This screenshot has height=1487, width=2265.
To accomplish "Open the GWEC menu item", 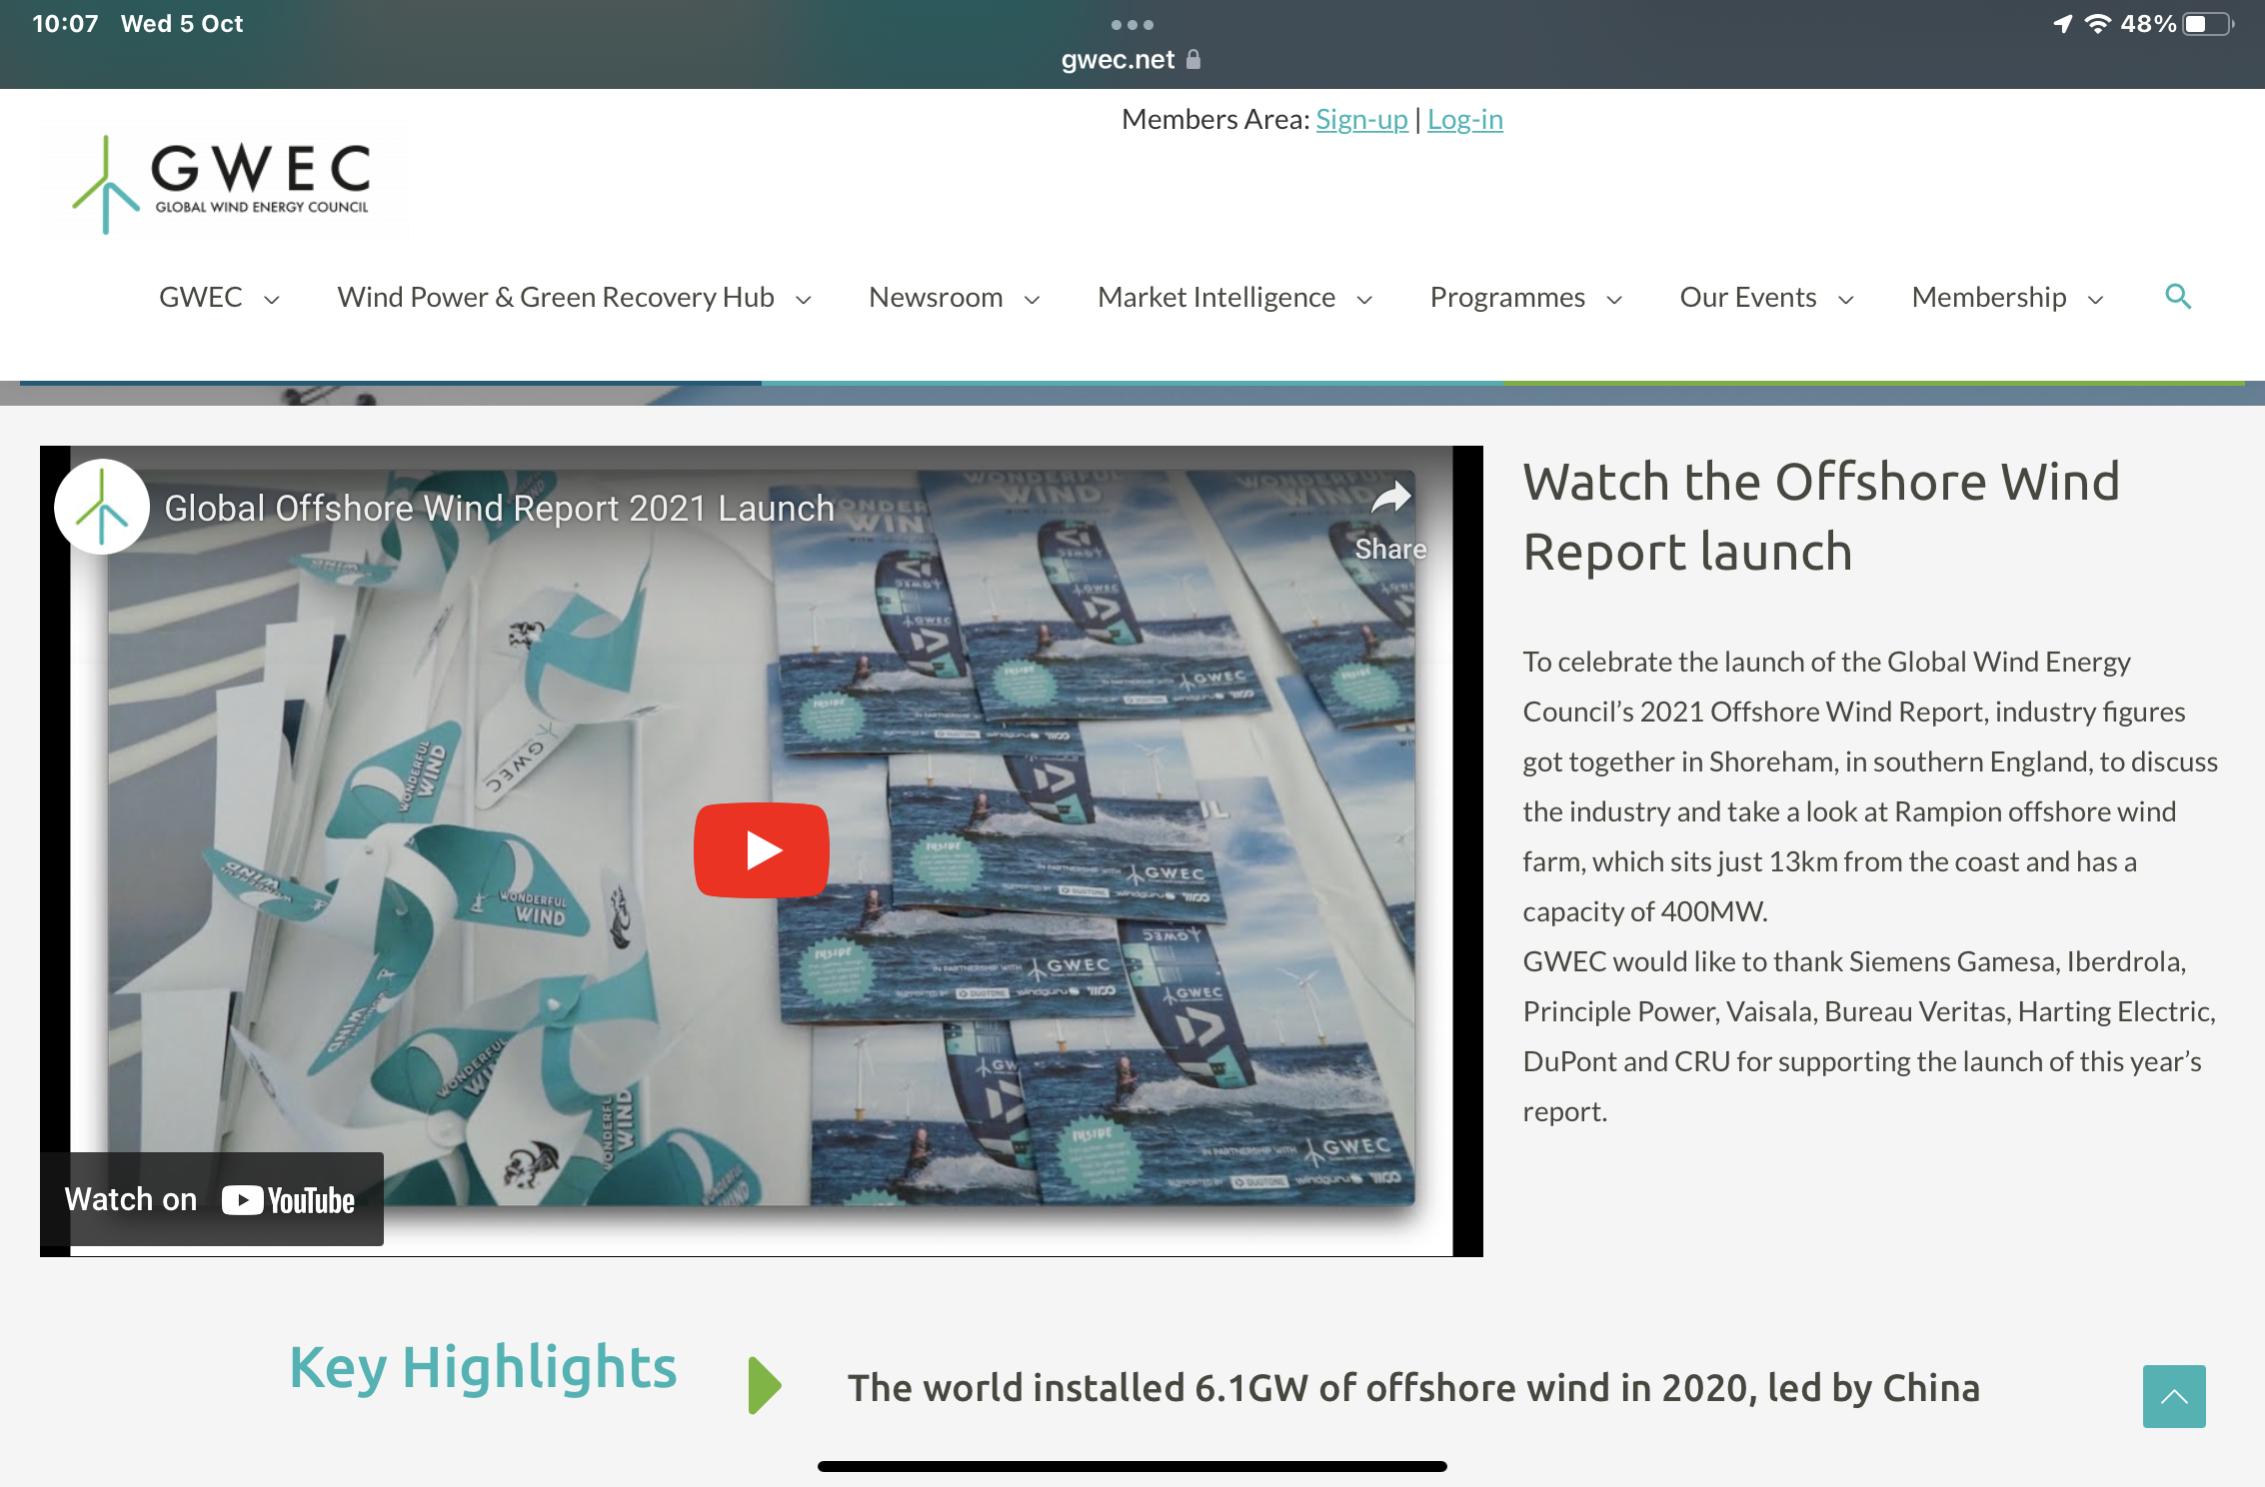I will tap(200, 297).
